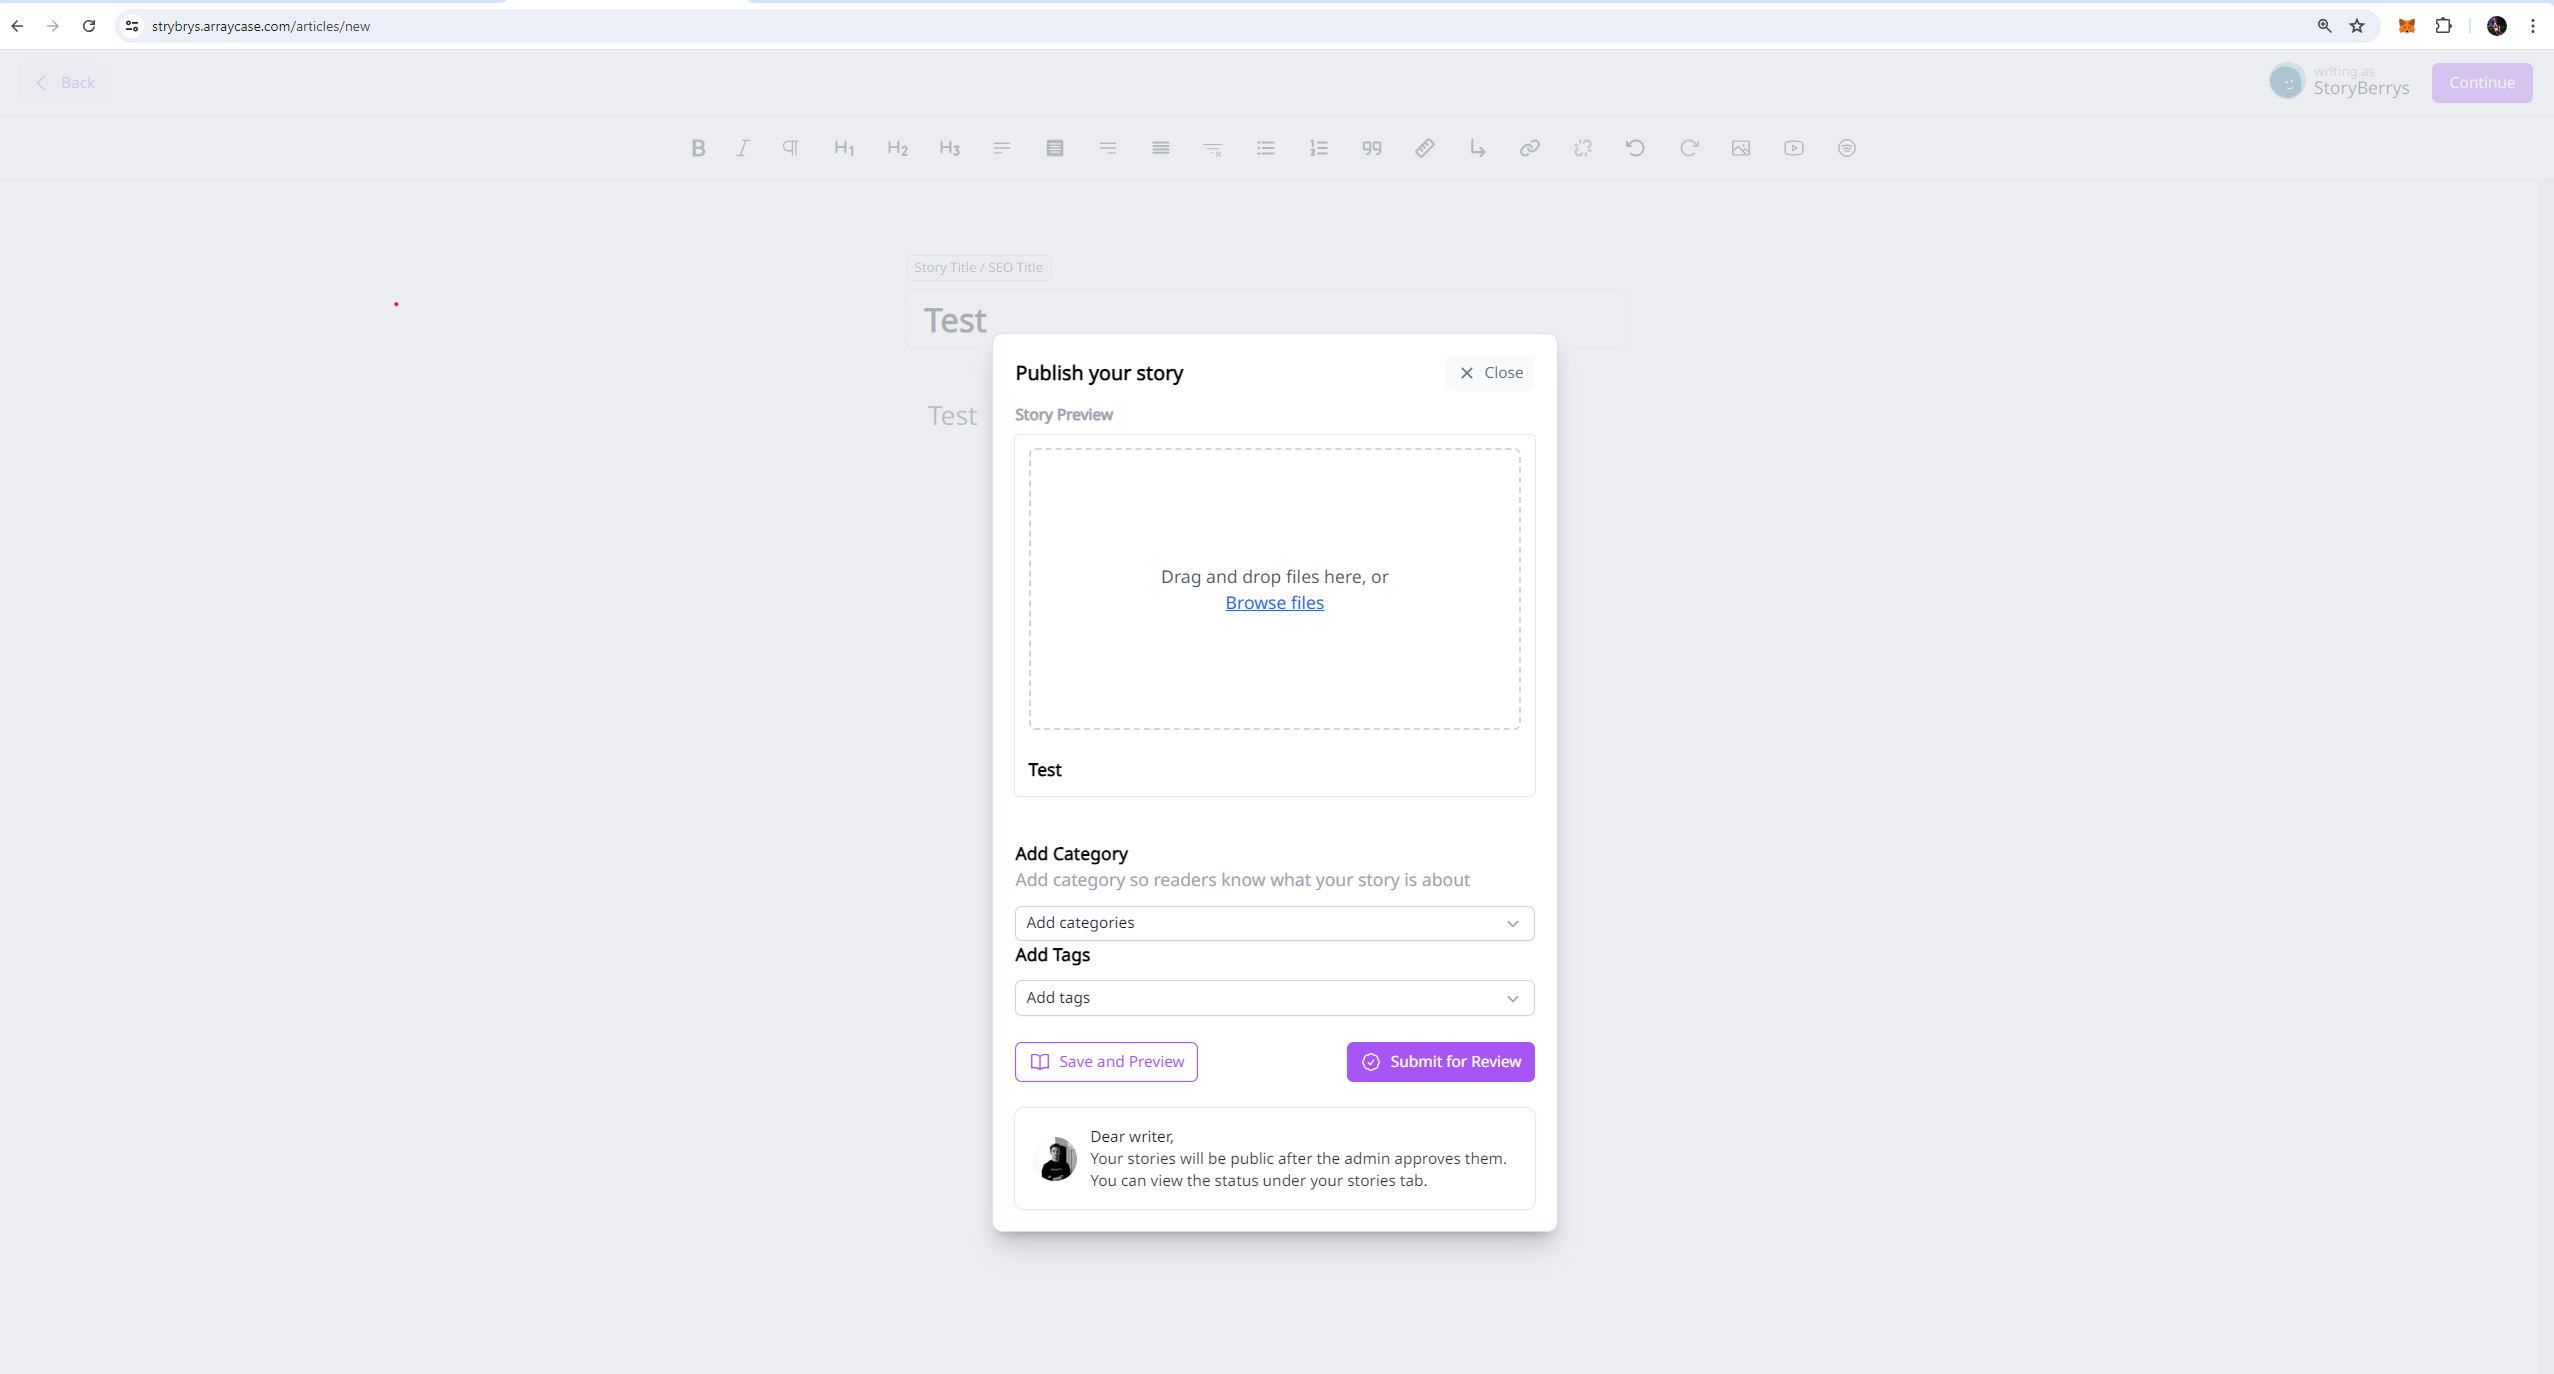Viewport: 2554px width, 1374px height.
Task: Click the insert link icon
Action: 1530,148
